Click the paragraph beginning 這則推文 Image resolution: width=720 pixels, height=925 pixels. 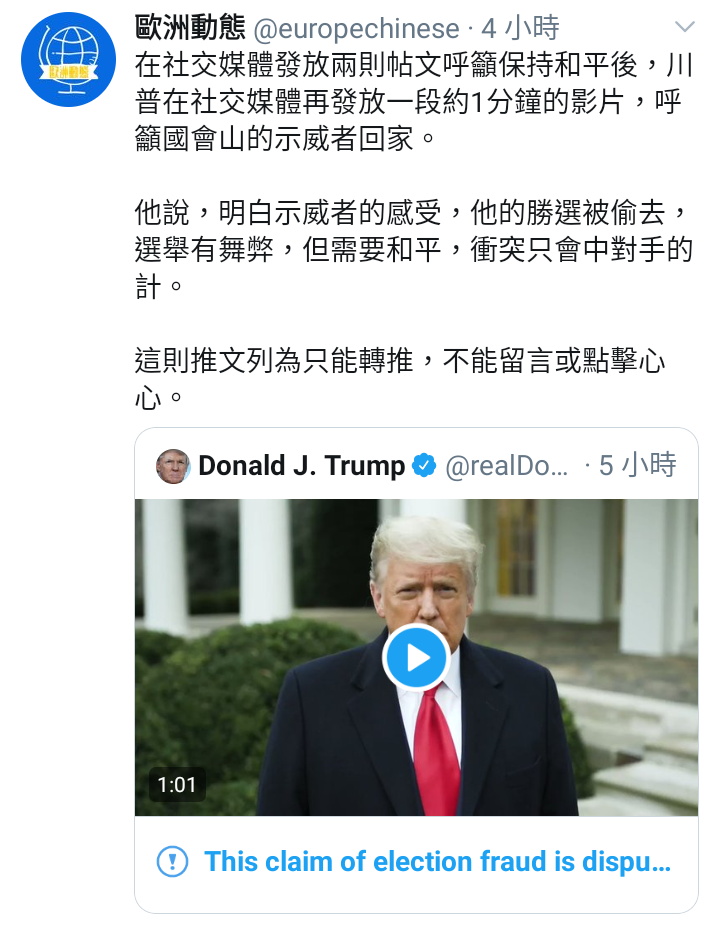click(x=400, y=378)
